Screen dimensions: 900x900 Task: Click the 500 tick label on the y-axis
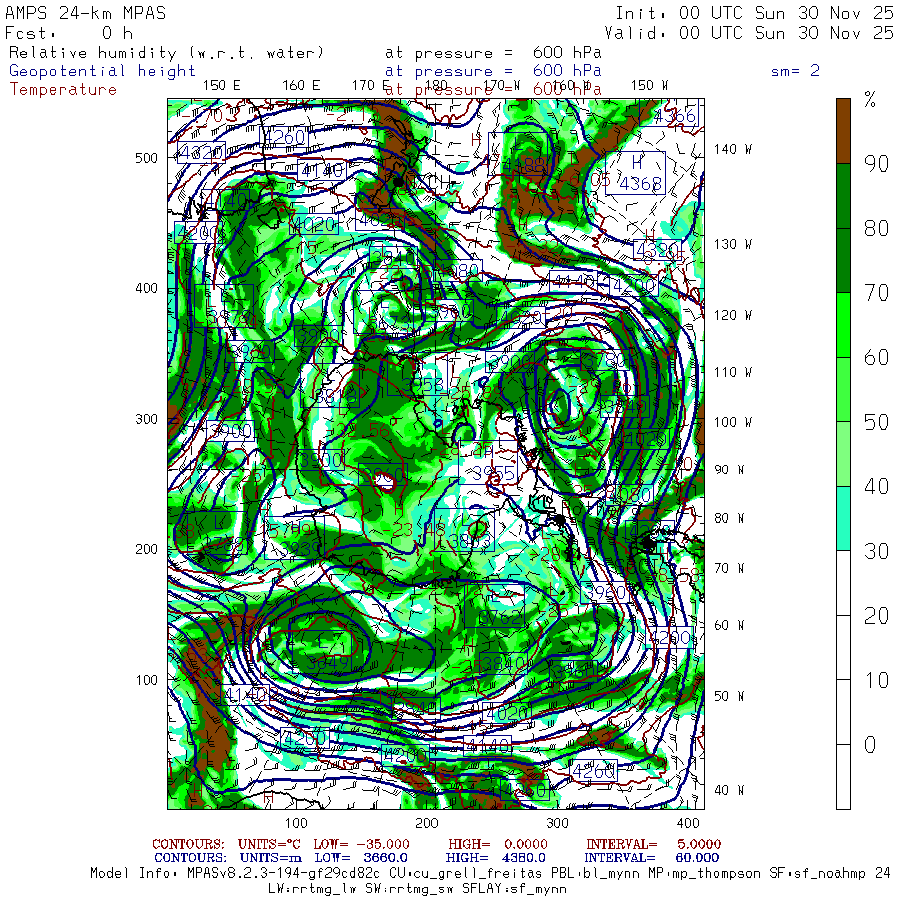tap(146, 158)
